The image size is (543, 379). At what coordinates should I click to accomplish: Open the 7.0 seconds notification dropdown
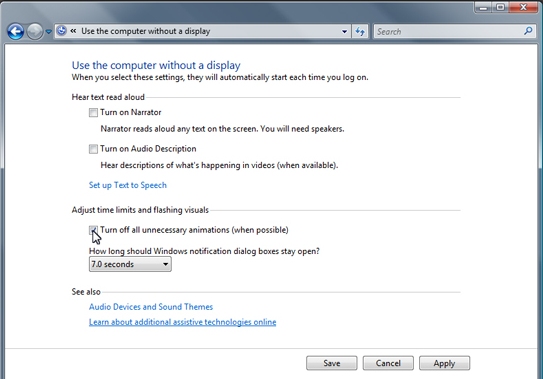click(130, 264)
